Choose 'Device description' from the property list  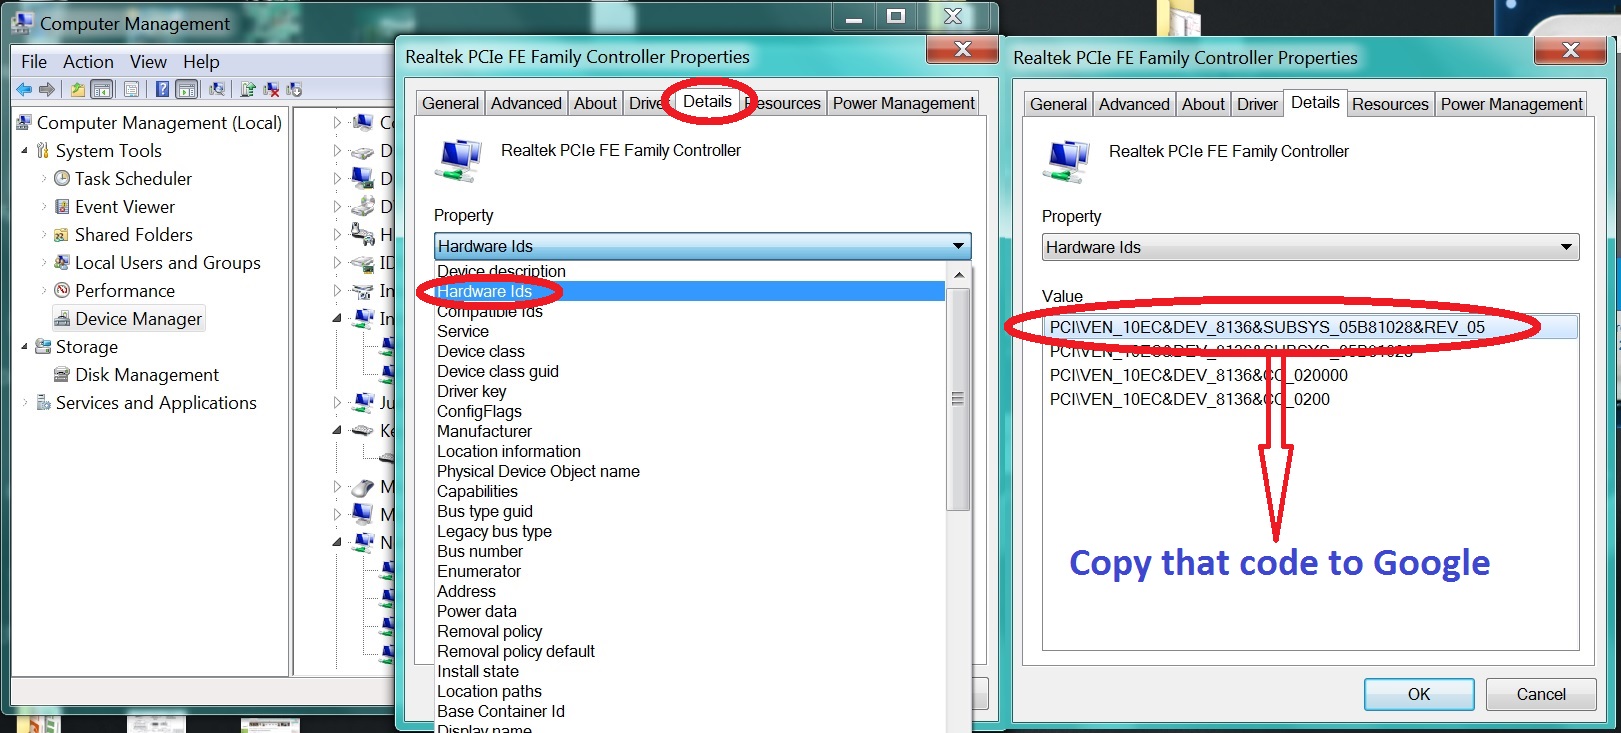(690, 271)
